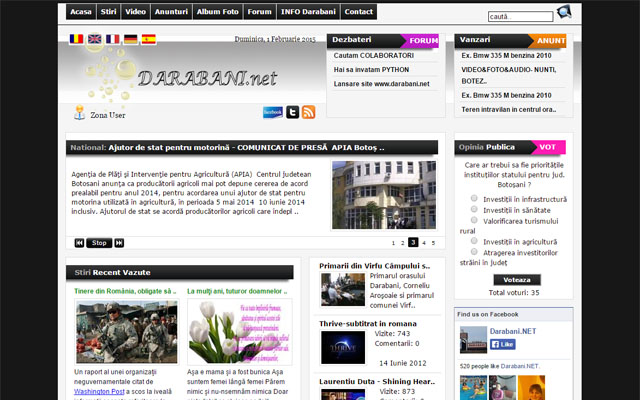Click the VOT tag on Opinia Publica
The image size is (640, 400).
tap(548, 147)
